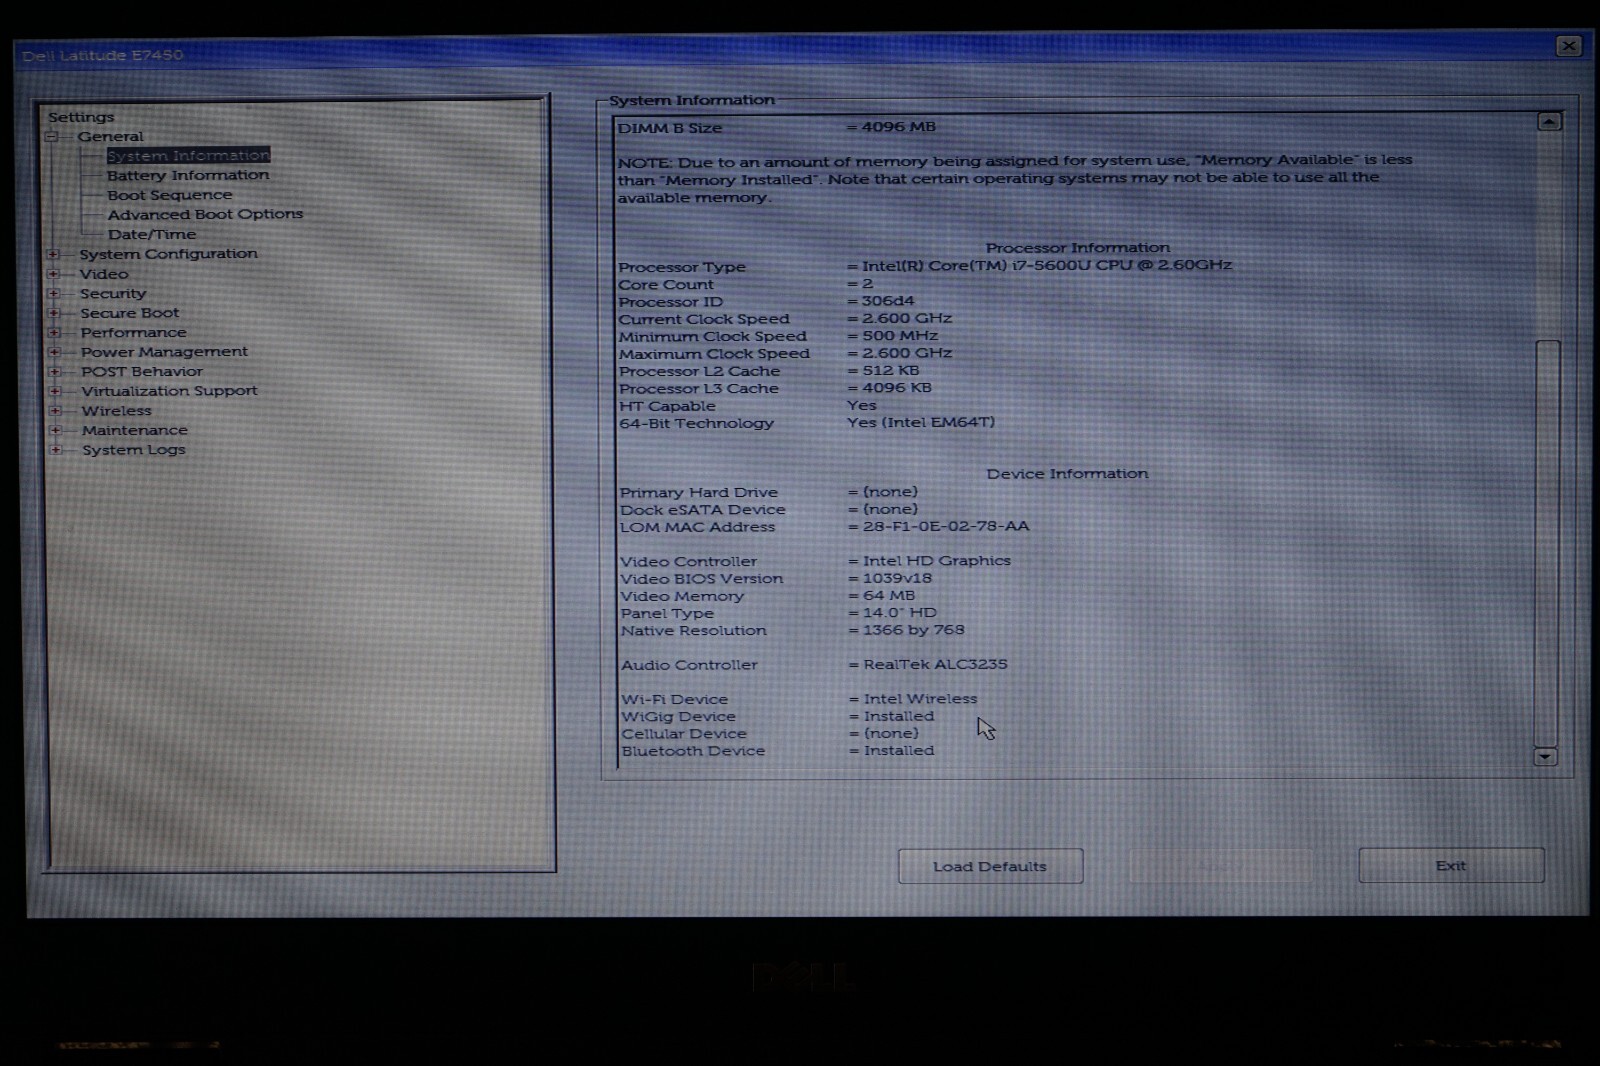The width and height of the screenshot is (1600, 1066).
Task: Select the System Configuration label
Action: (168, 254)
